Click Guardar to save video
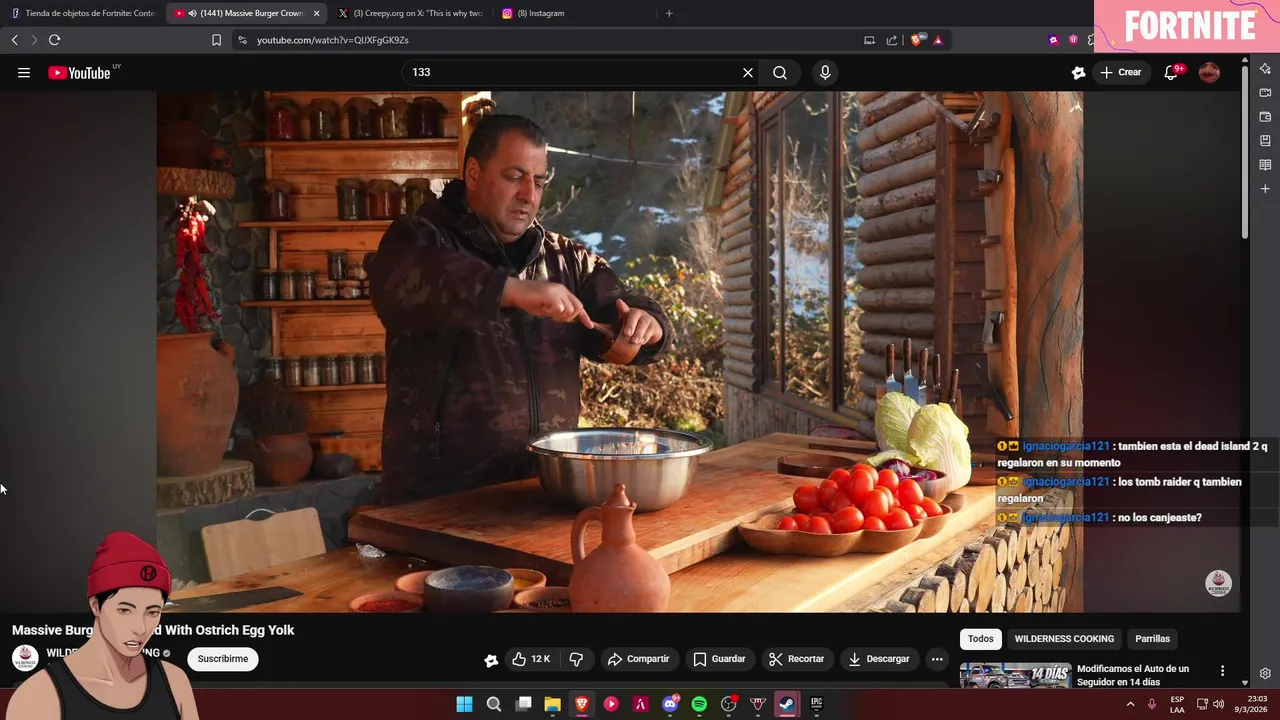This screenshot has width=1280, height=720. pos(719,659)
